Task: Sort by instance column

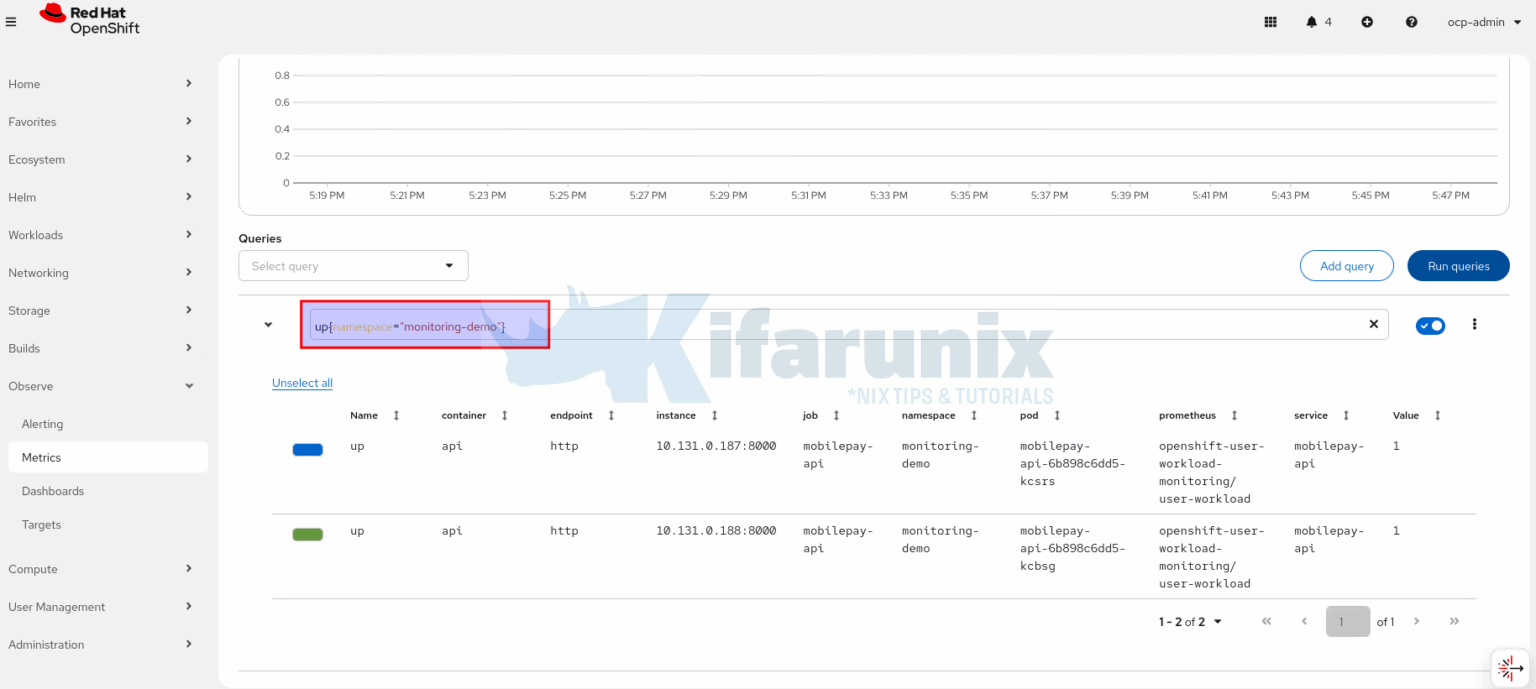Action: 714,415
